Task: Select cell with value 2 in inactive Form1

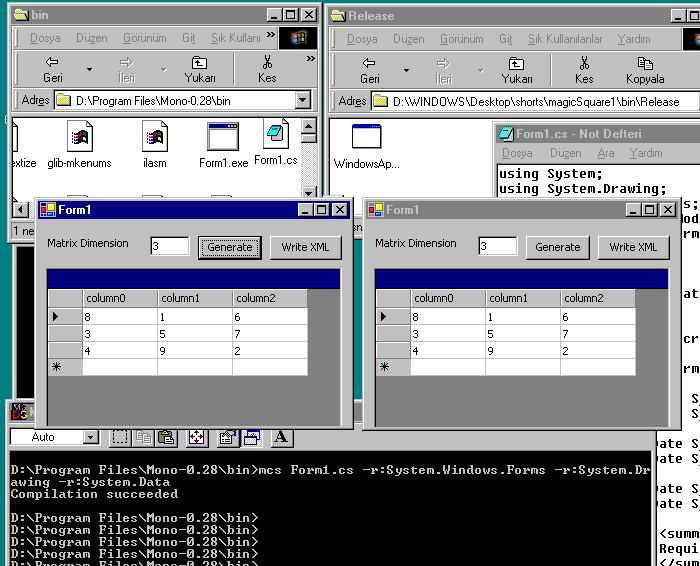Action: point(598,351)
